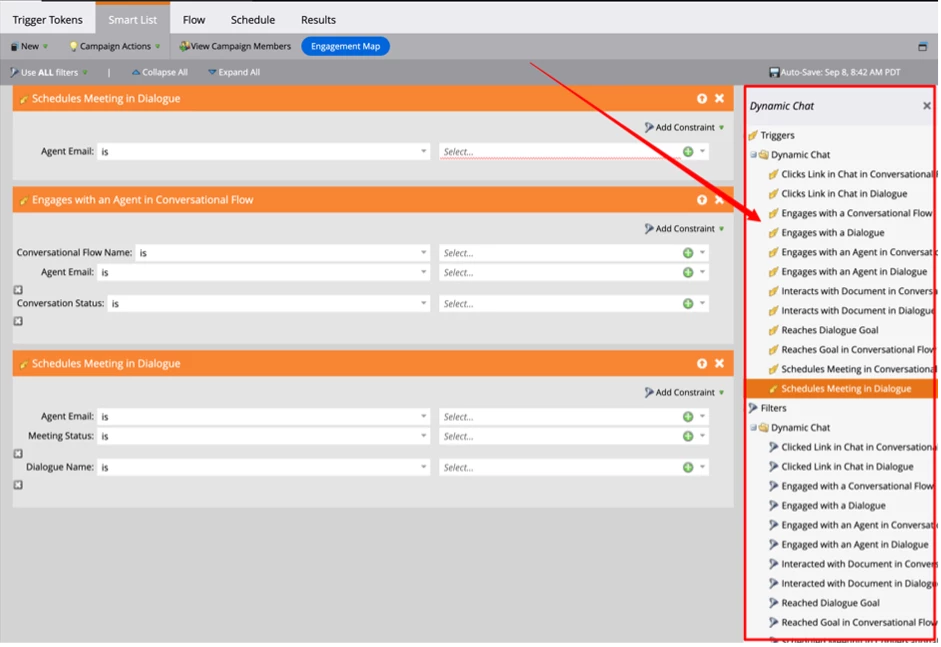Collapse the Dynamic Chat filters folder
Viewport: 941px width, 647px height.
click(753, 428)
